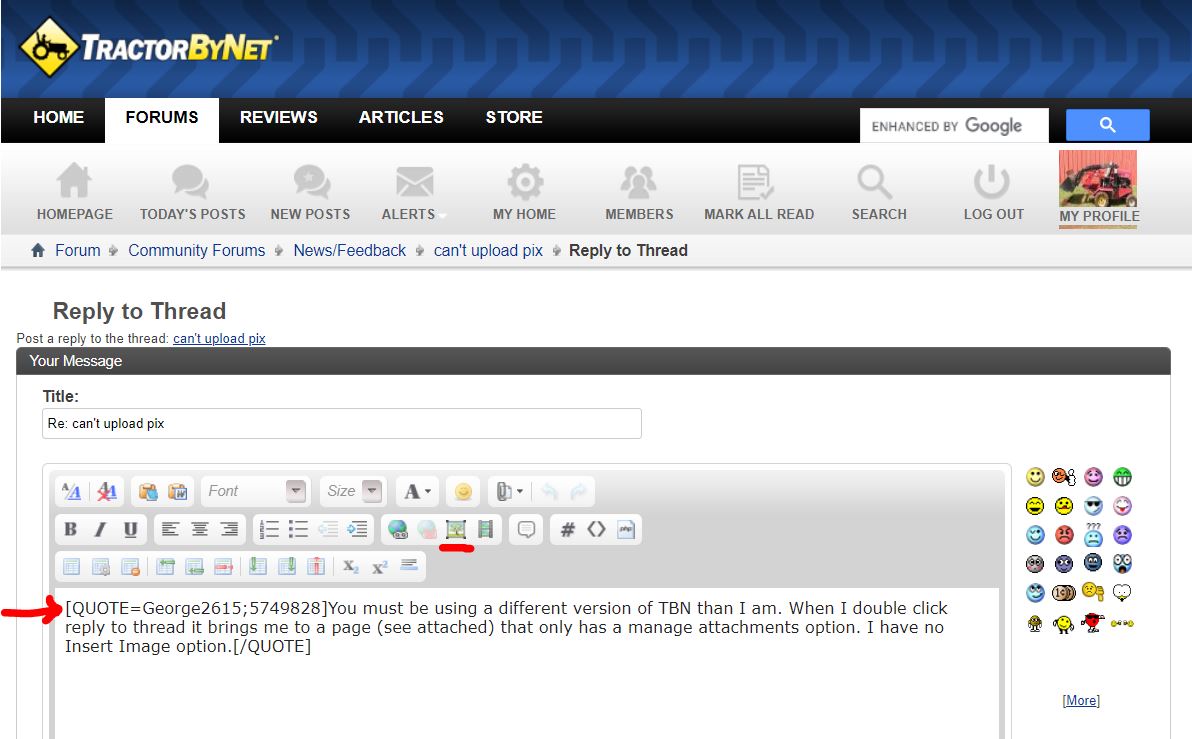The height and width of the screenshot is (739, 1192).
Task: Open the ARTICLES nav tab
Action: point(401,118)
